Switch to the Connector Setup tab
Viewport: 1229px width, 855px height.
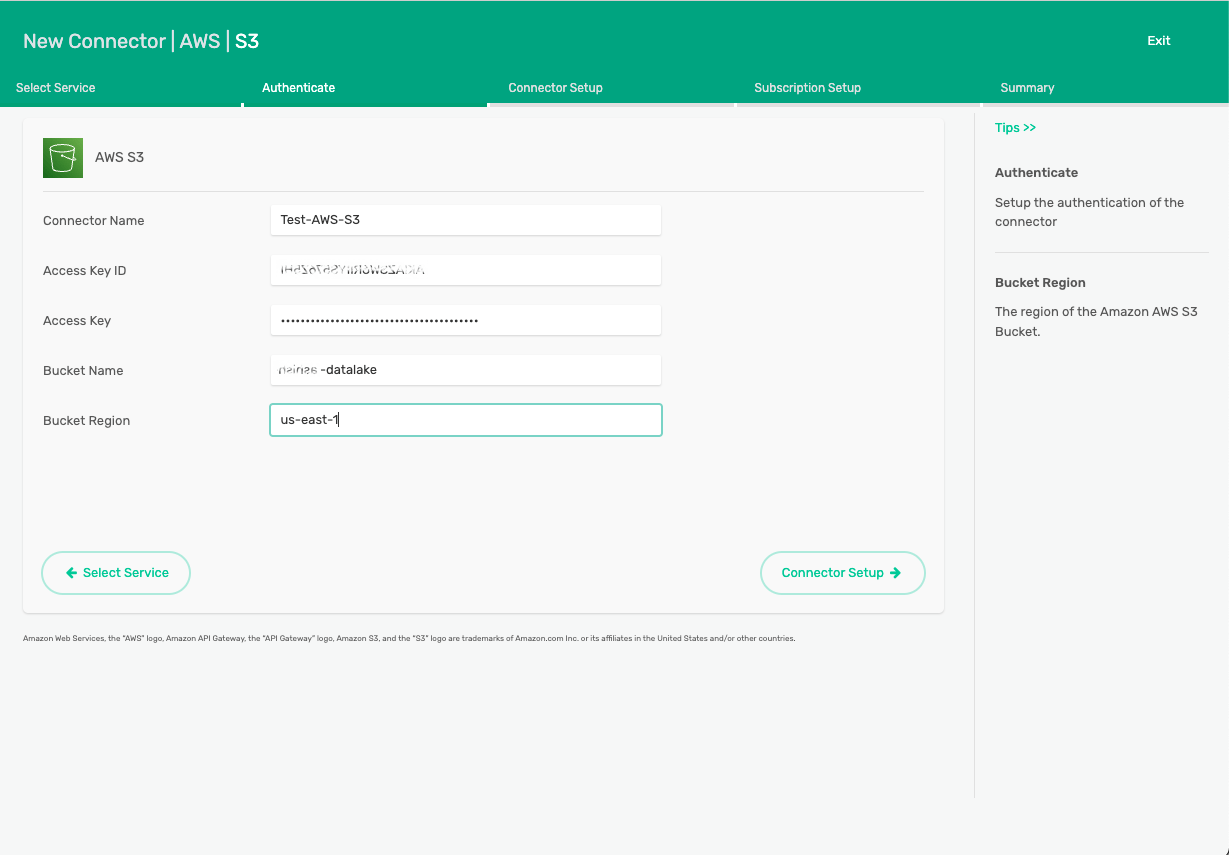point(555,88)
